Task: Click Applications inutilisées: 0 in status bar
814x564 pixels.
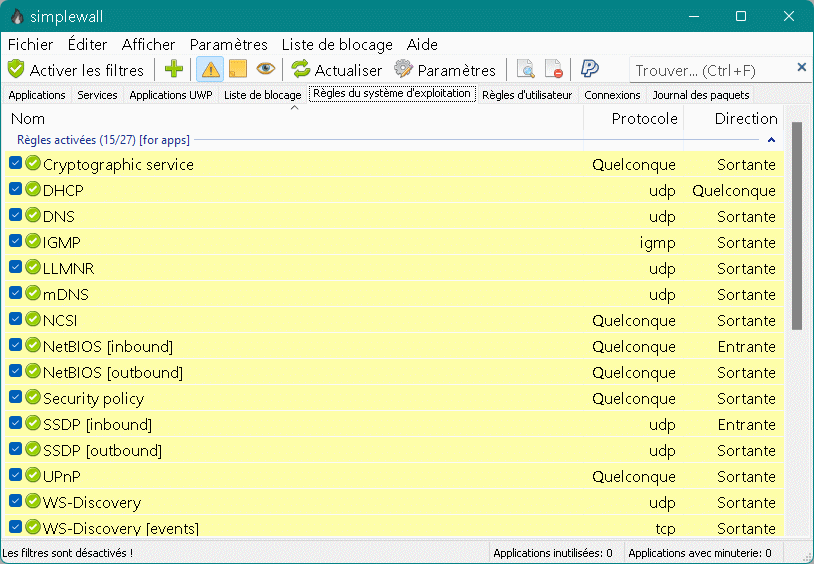Action: (x=553, y=553)
